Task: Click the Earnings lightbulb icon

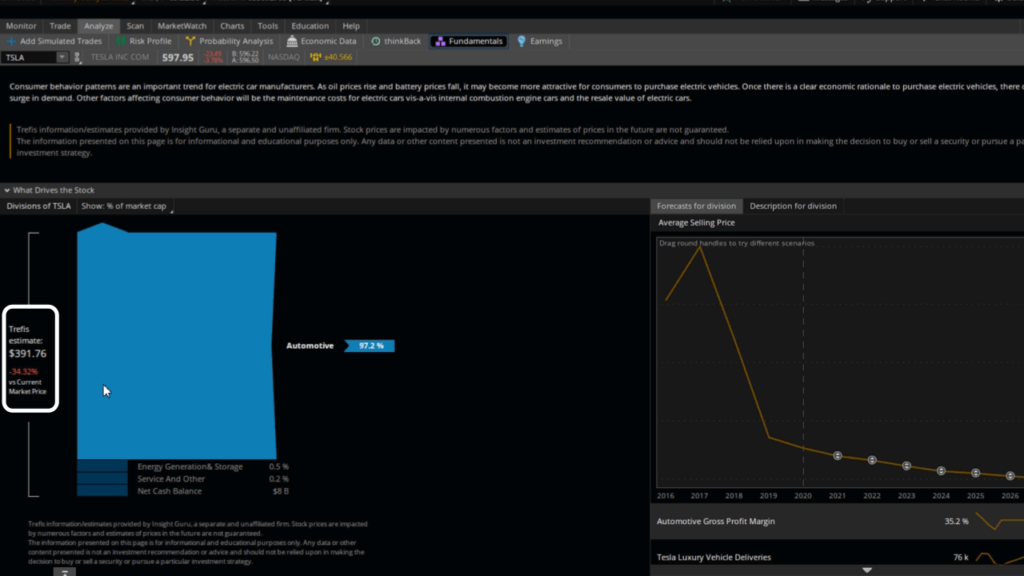Action: pyautogui.click(x=521, y=41)
